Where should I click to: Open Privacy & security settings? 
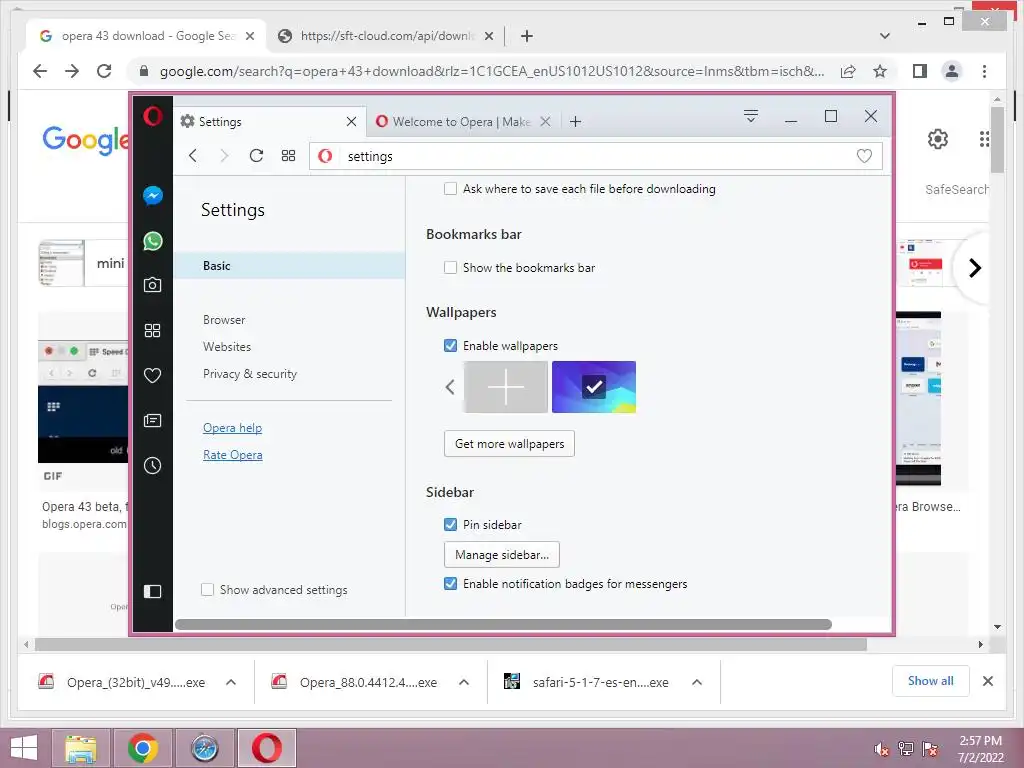249,374
